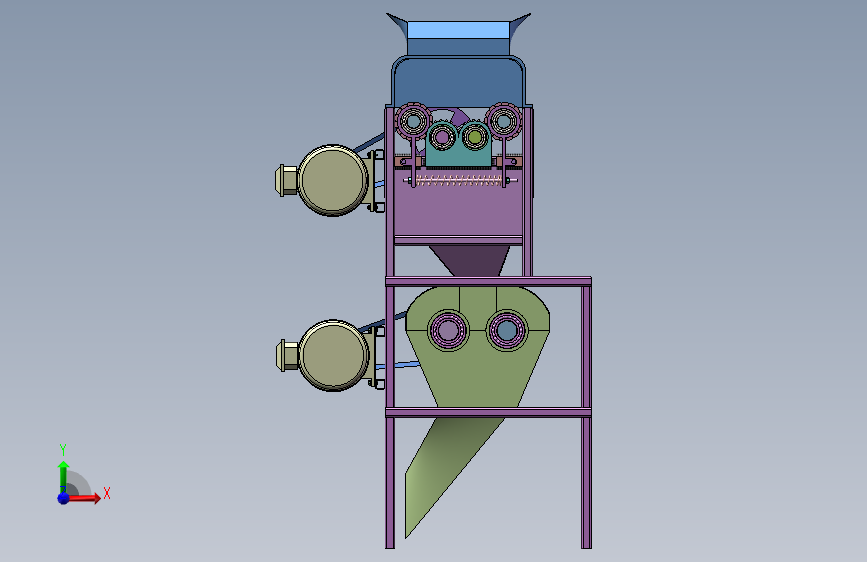Select the magenta bearing in teal housing

442,136
